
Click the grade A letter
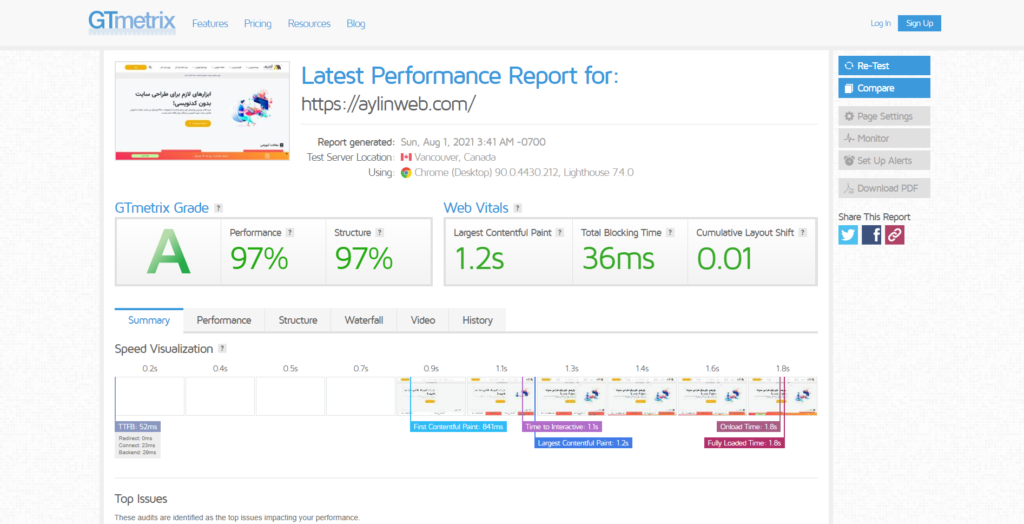click(x=168, y=252)
